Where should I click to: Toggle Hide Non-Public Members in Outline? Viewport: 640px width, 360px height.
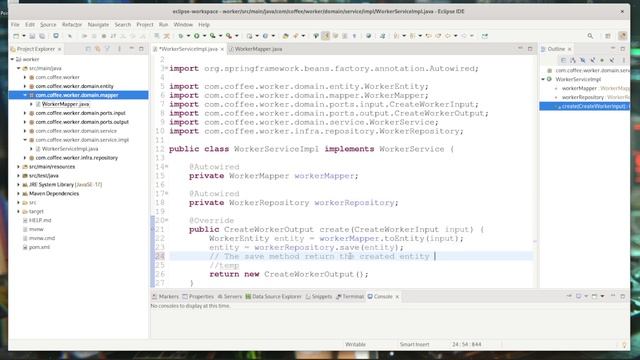(x=602, y=60)
